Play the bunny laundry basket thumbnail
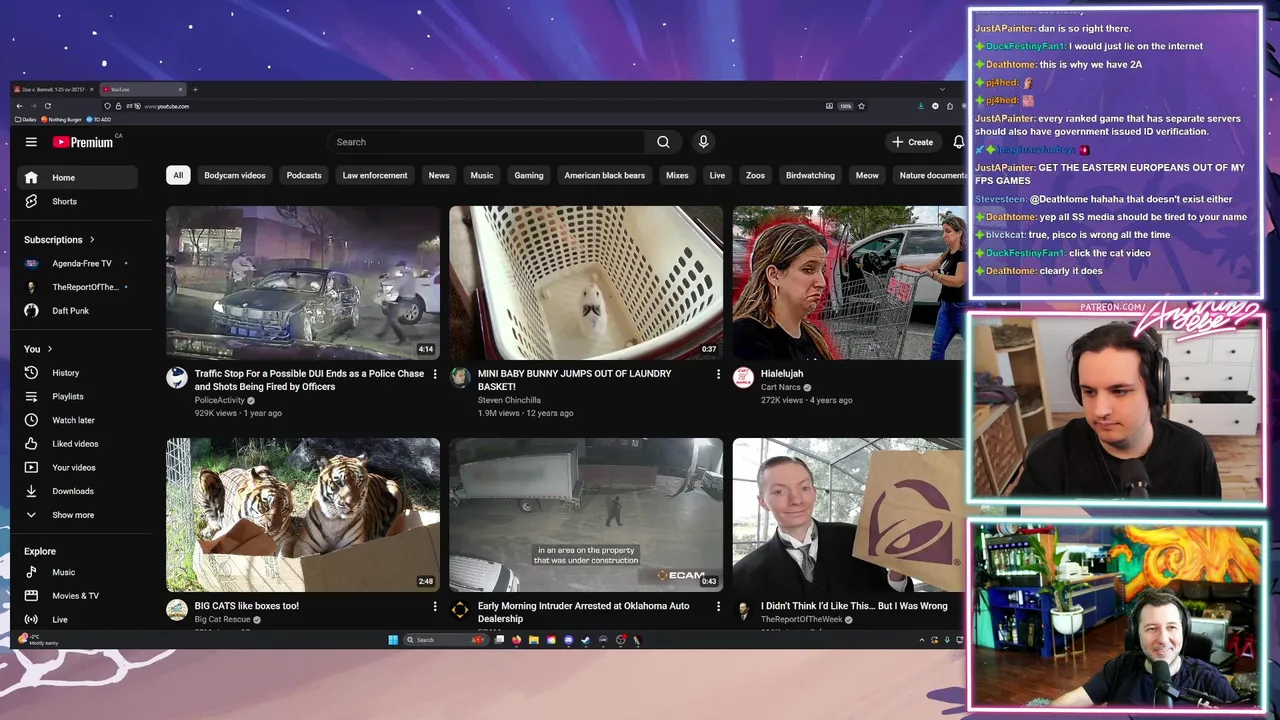This screenshot has height=720, width=1280. [586, 283]
